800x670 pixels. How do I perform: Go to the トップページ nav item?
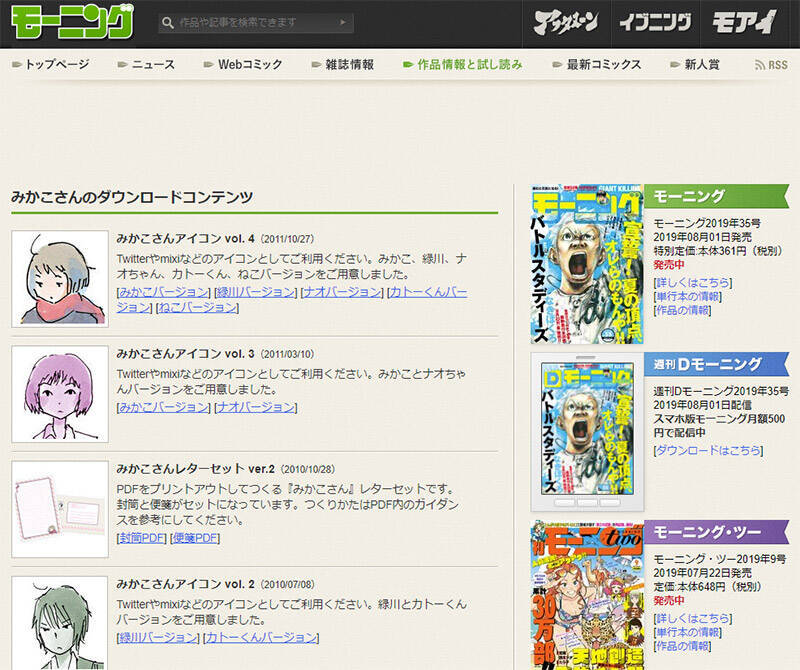pyautogui.click(x=56, y=65)
